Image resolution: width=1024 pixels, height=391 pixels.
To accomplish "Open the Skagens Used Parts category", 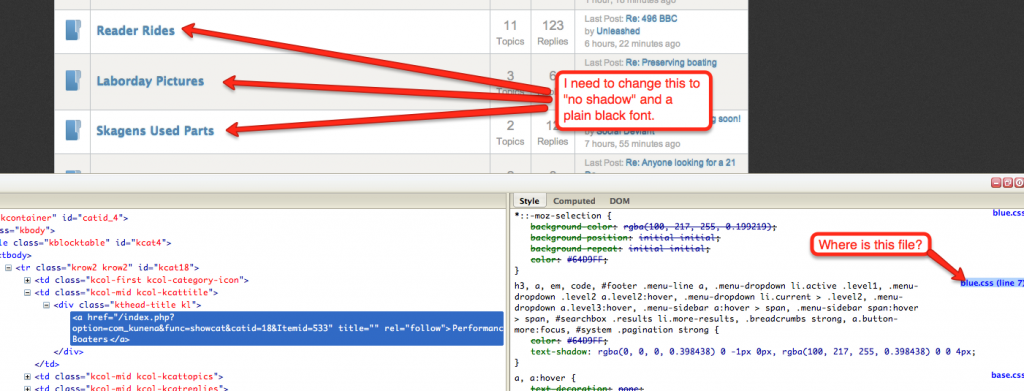I will [x=155, y=131].
